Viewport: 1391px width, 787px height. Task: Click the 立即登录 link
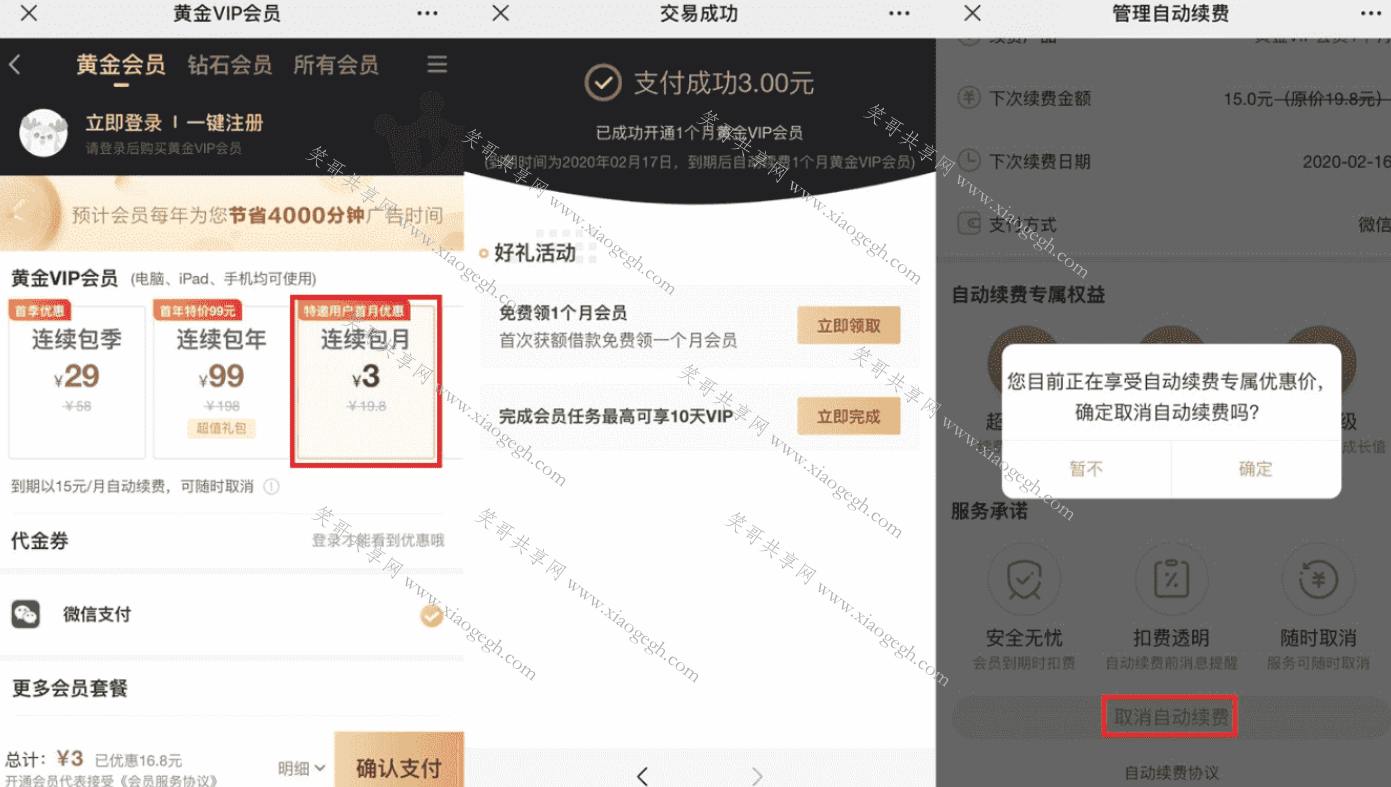[x=123, y=123]
